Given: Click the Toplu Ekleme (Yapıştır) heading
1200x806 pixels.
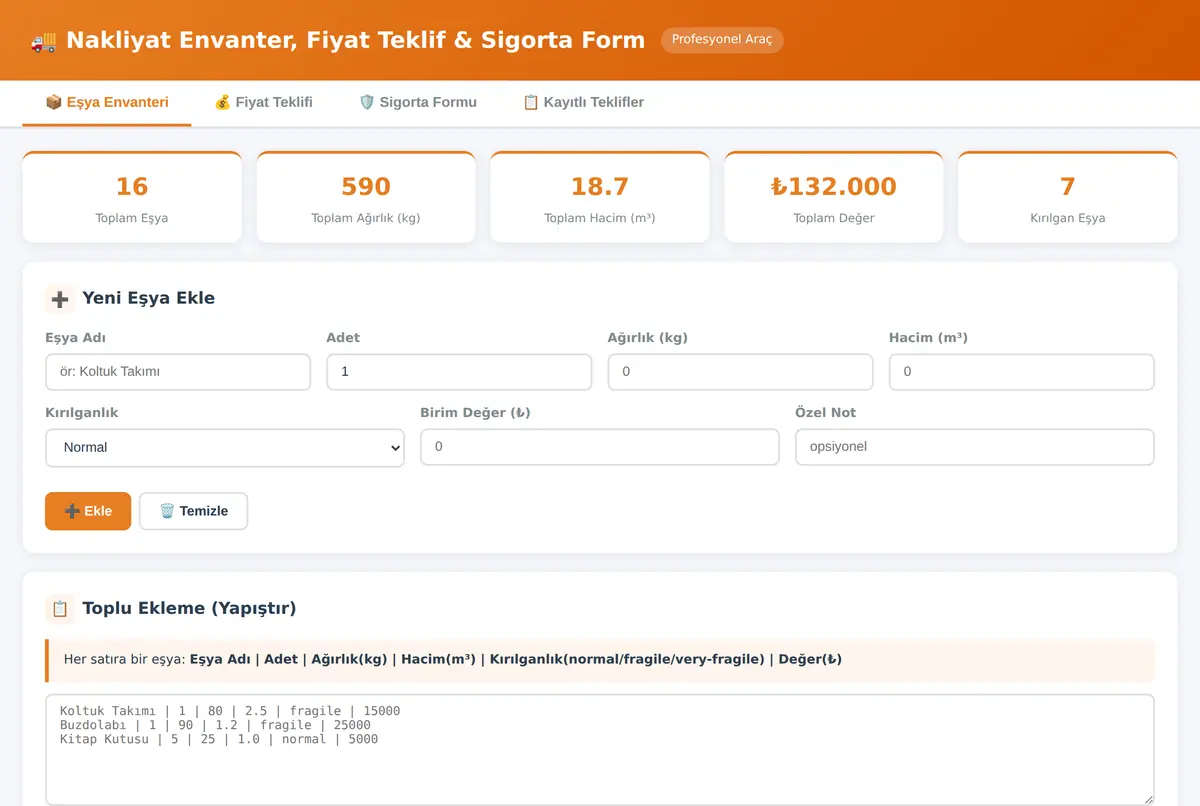Looking at the screenshot, I should 189,608.
